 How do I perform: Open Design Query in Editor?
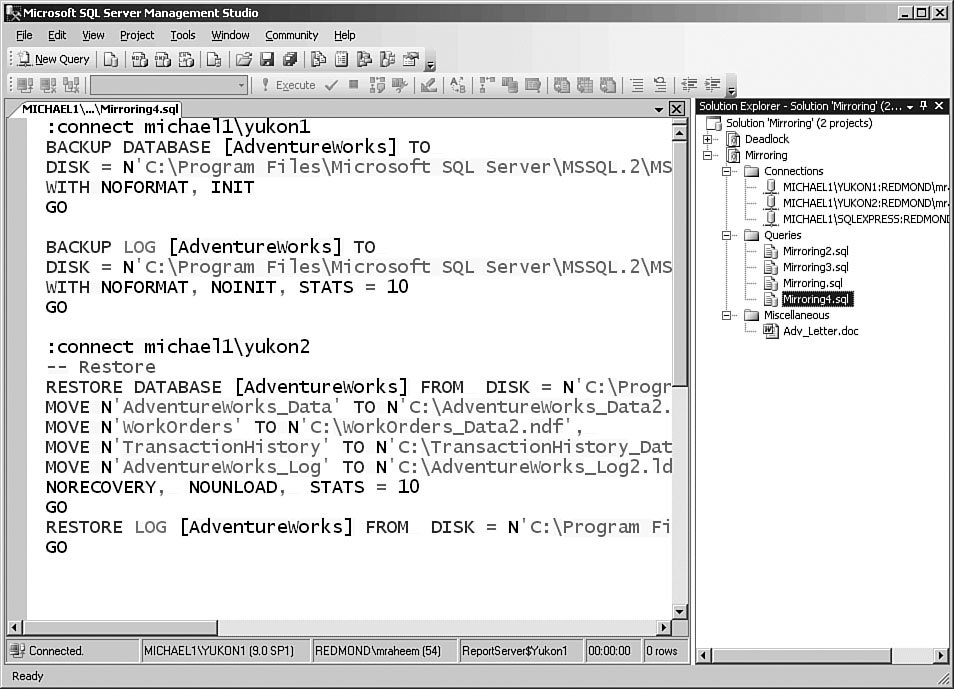[428, 85]
